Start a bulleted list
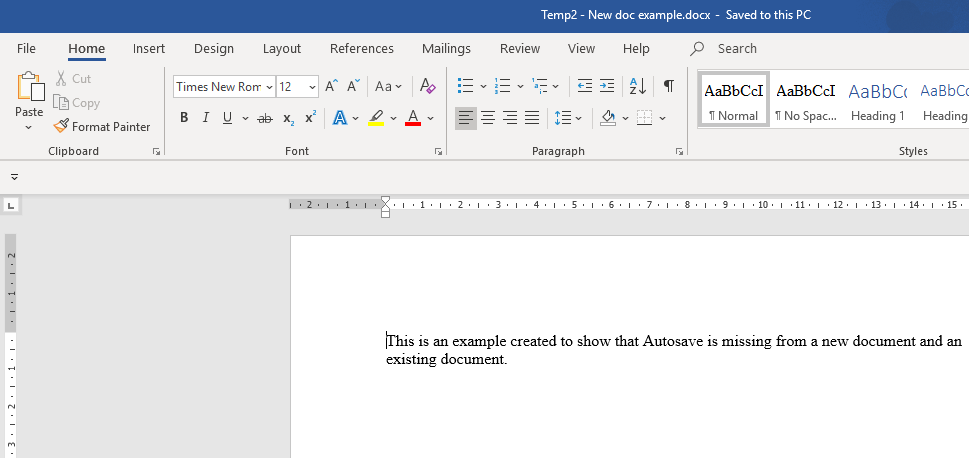 [x=465, y=86]
